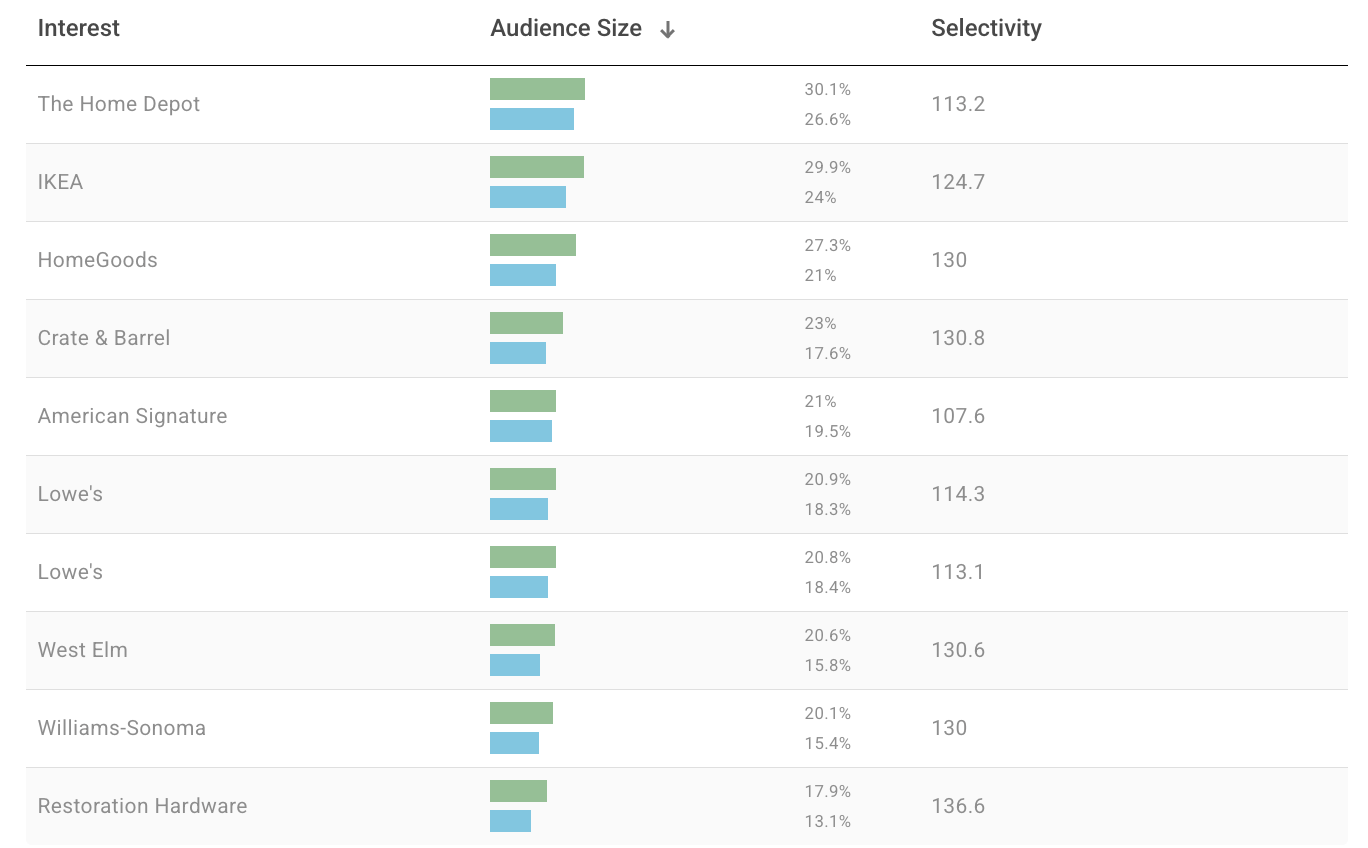Viewport: 1368px width, 848px height.
Task: Open the IKEA interest entry
Action: click(60, 182)
